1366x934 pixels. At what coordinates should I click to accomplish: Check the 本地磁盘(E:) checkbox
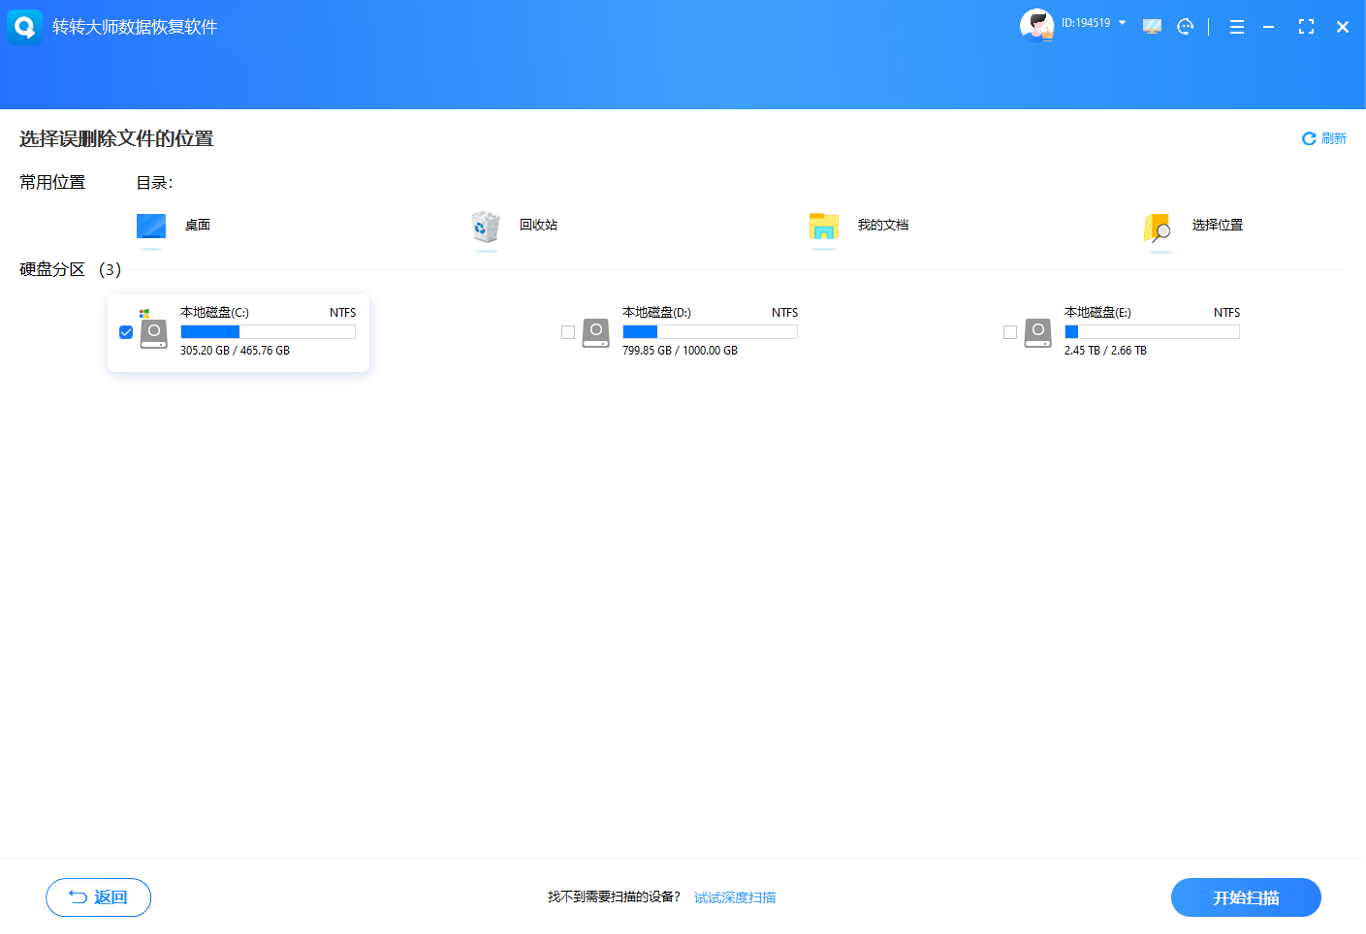[x=1010, y=332]
